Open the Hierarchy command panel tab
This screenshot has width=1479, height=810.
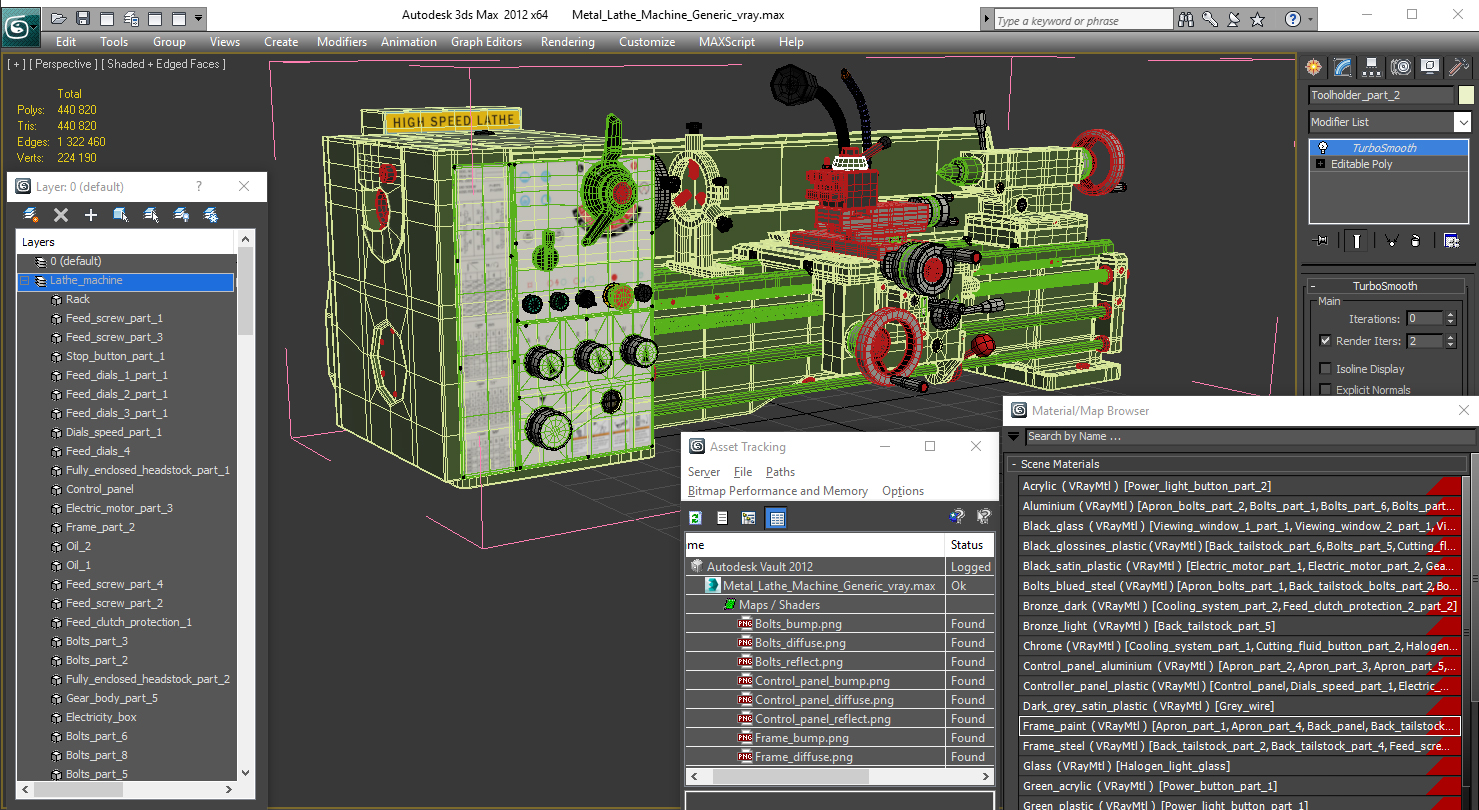(1372, 67)
